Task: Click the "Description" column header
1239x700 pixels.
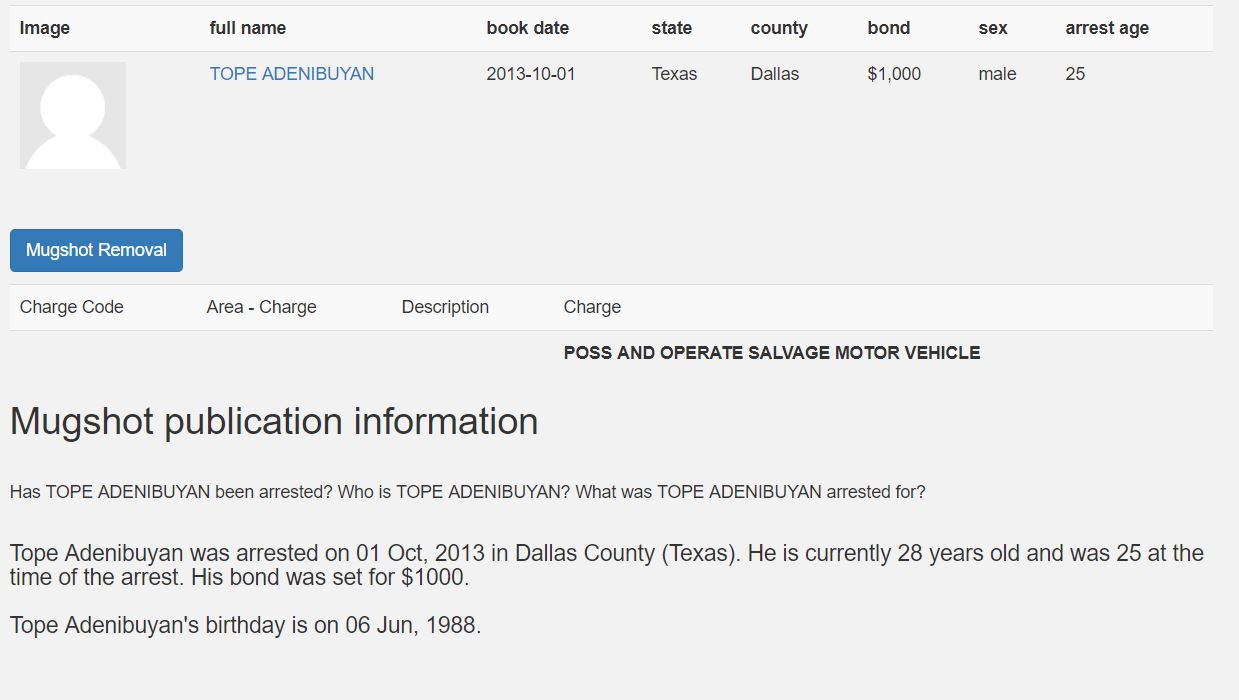Action: [445, 307]
